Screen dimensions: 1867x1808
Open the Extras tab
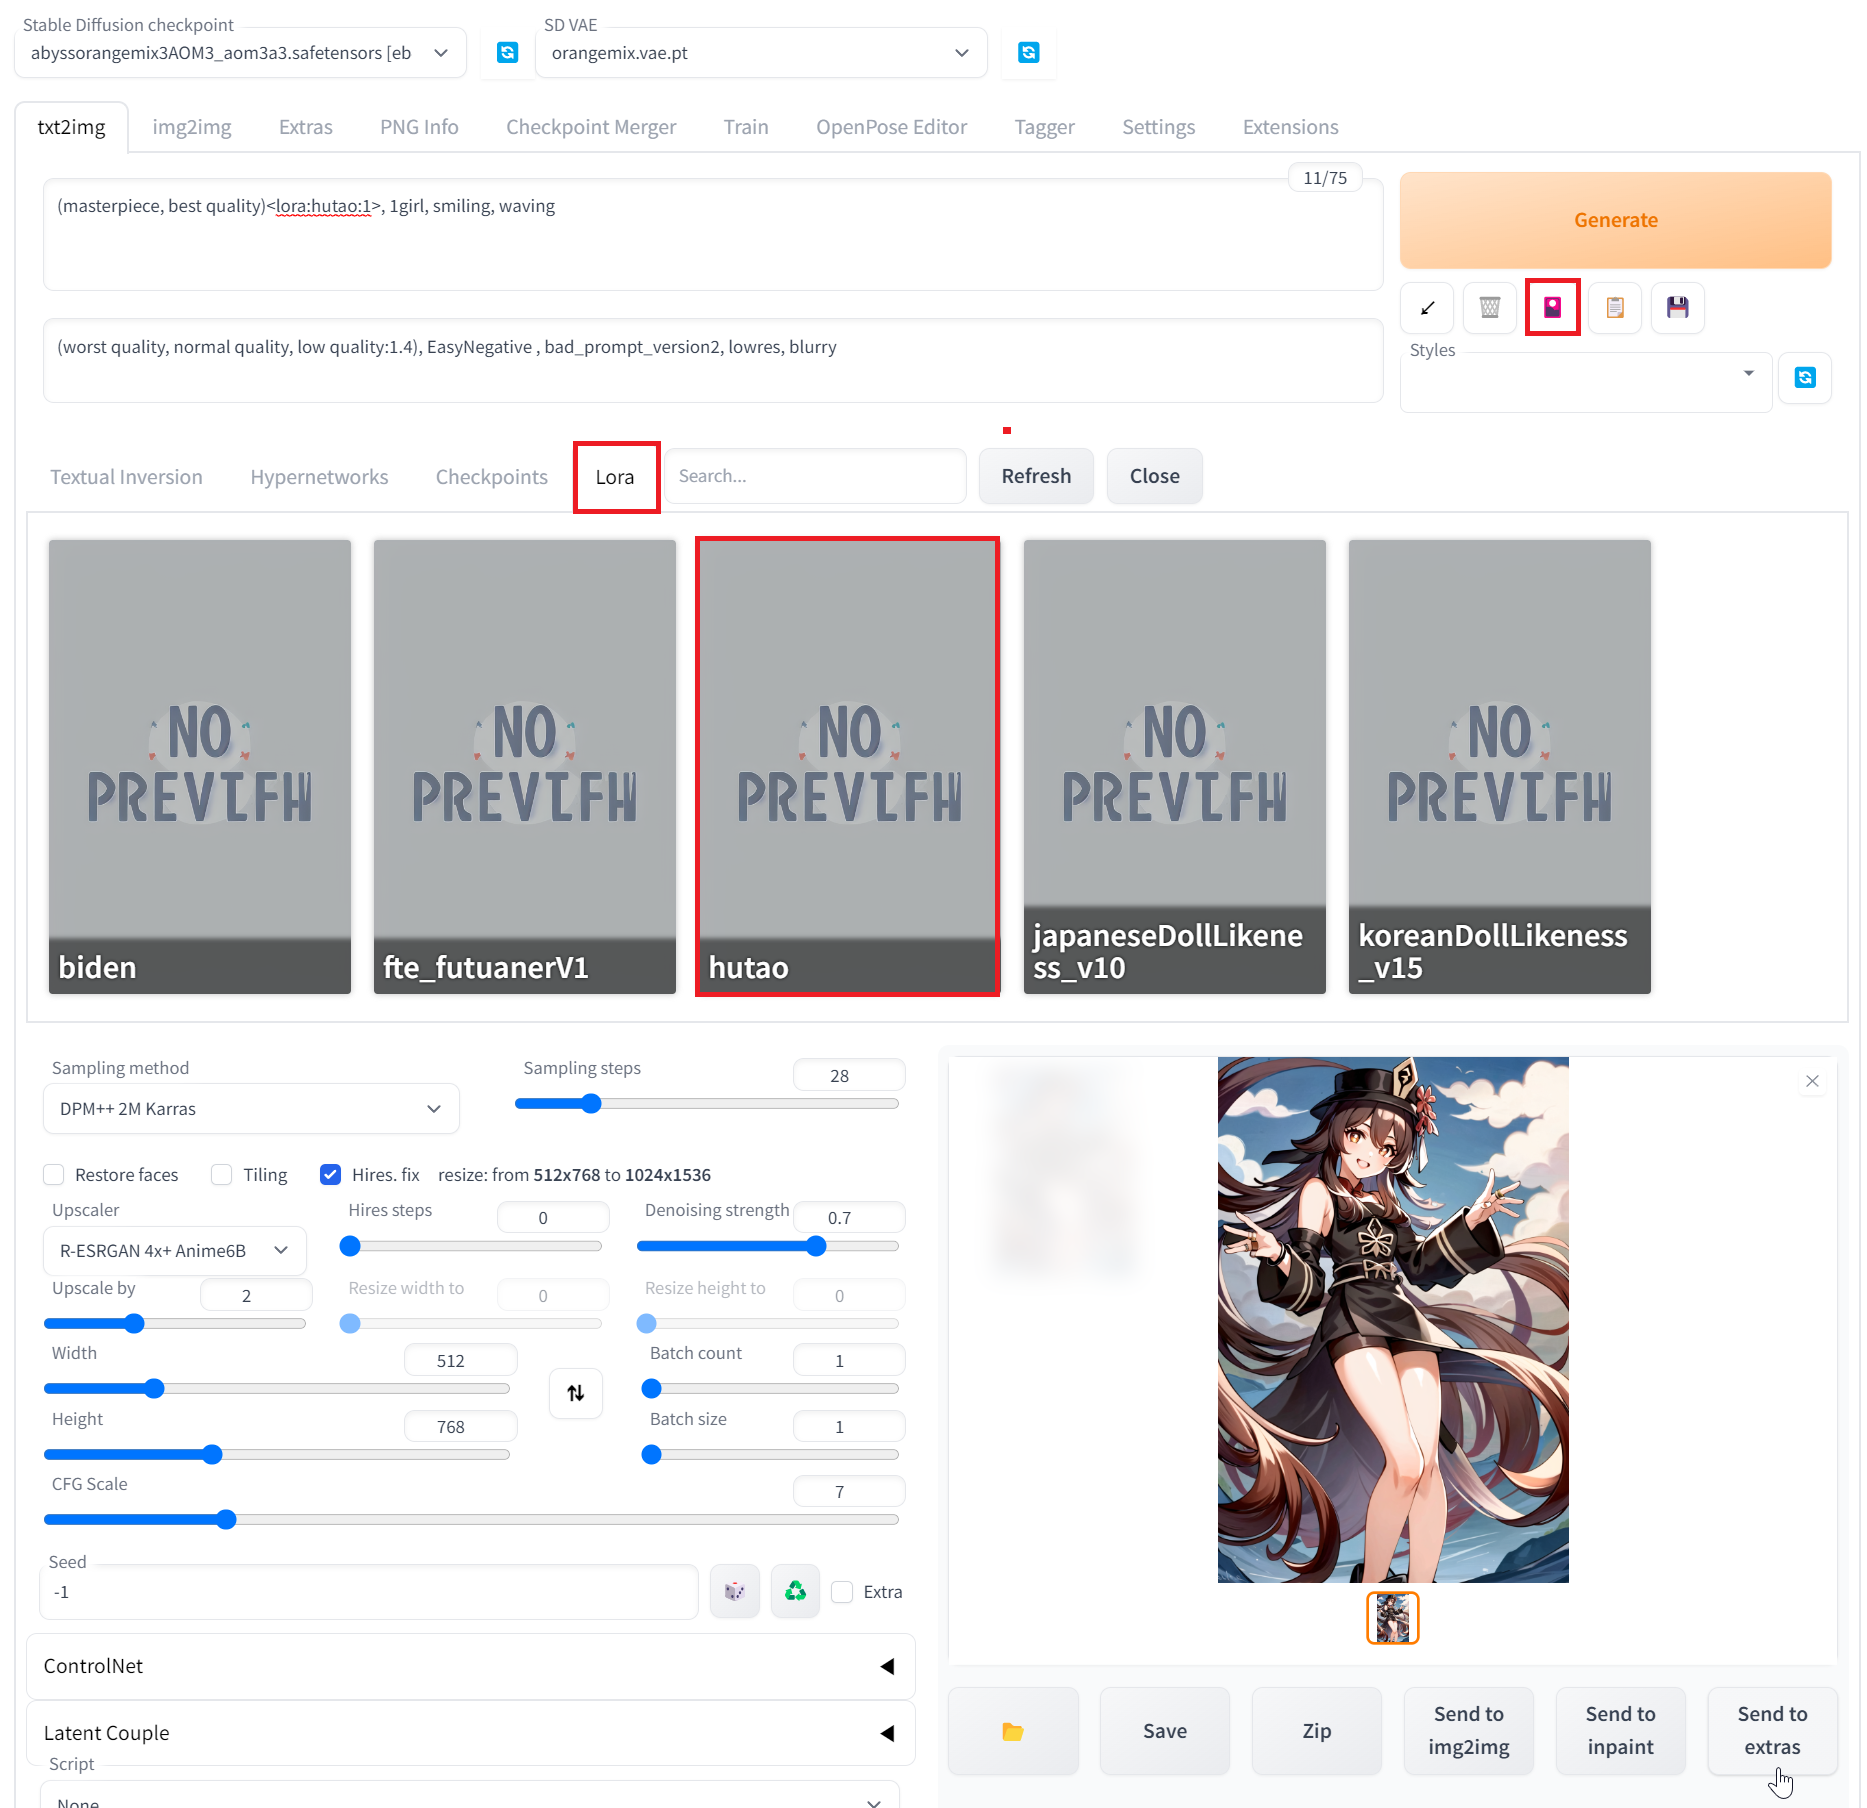pos(305,127)
